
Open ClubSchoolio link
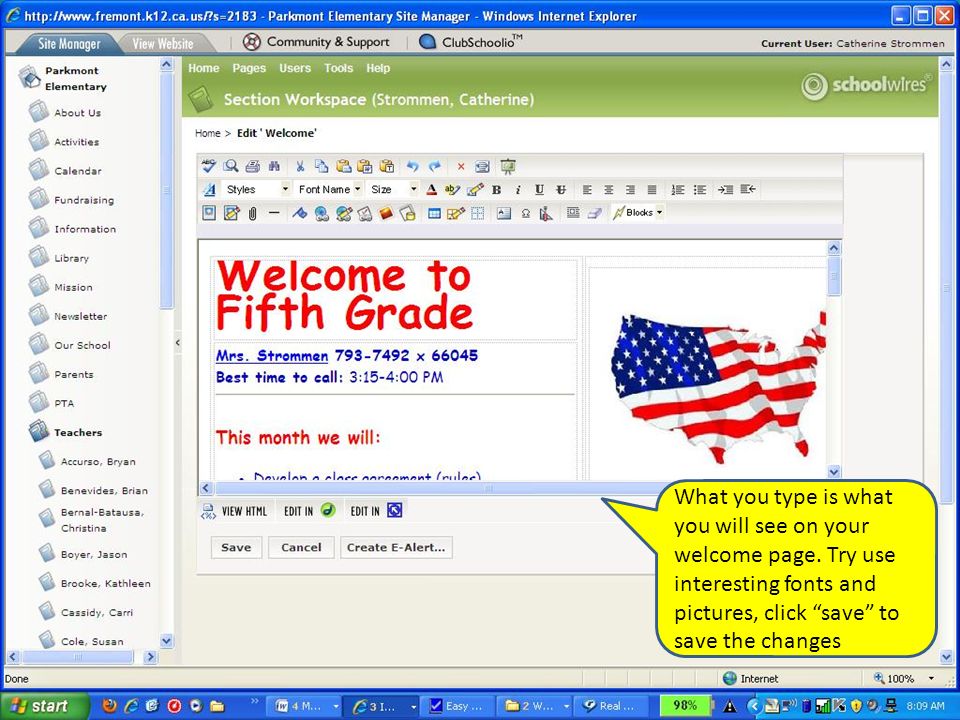(471, 42)
